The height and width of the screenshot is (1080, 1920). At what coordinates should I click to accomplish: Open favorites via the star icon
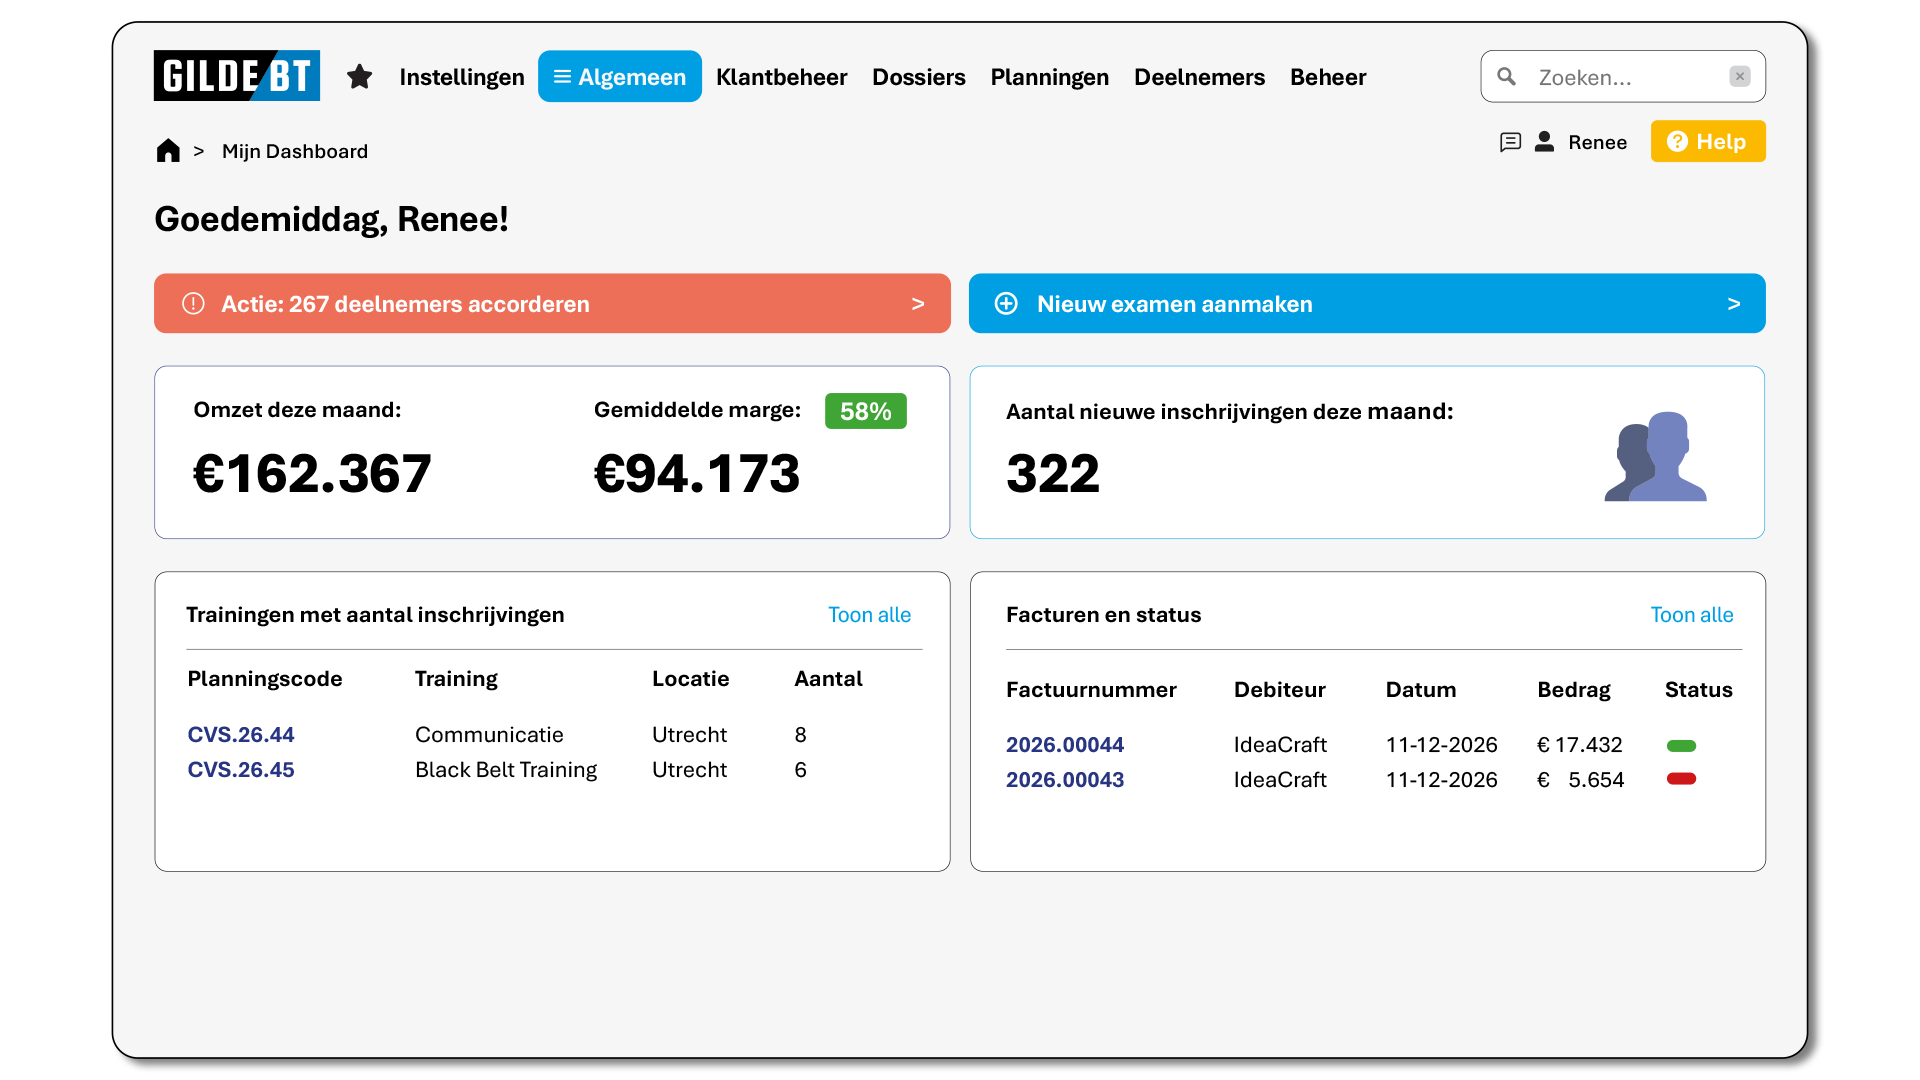click(x=360, y=77)
